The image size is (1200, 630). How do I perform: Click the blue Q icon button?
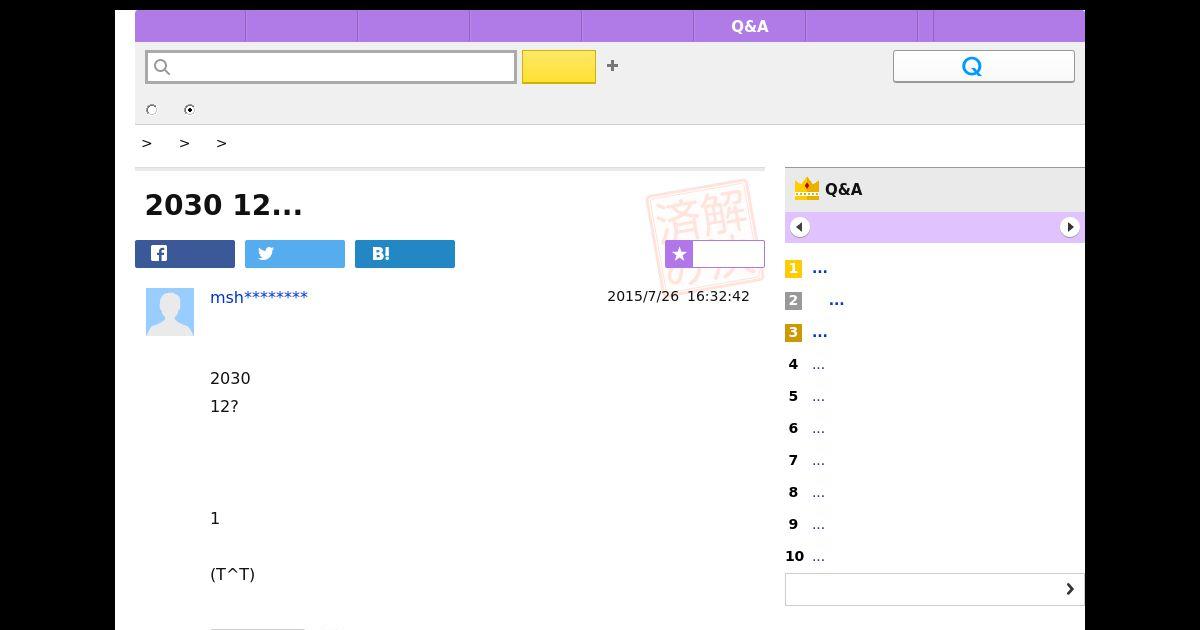[983, 66]
